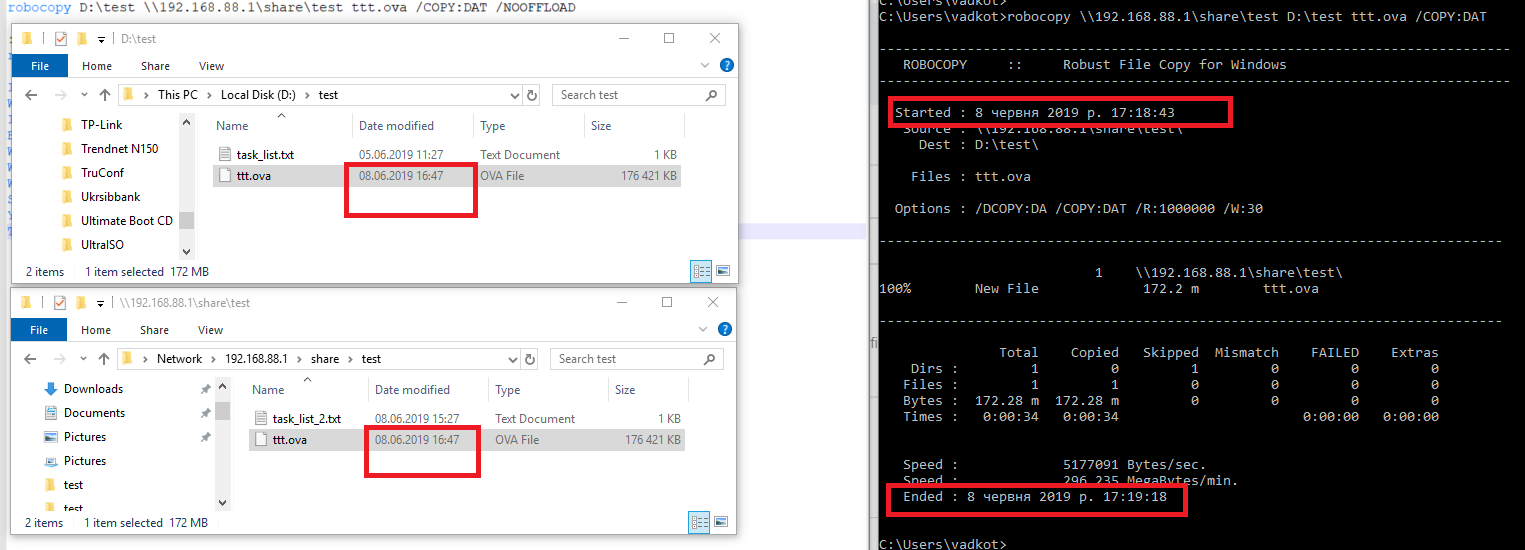This screenshot has width=1525, height=550.
Task: Refresh the D:\test folder view
Action: 532,95
